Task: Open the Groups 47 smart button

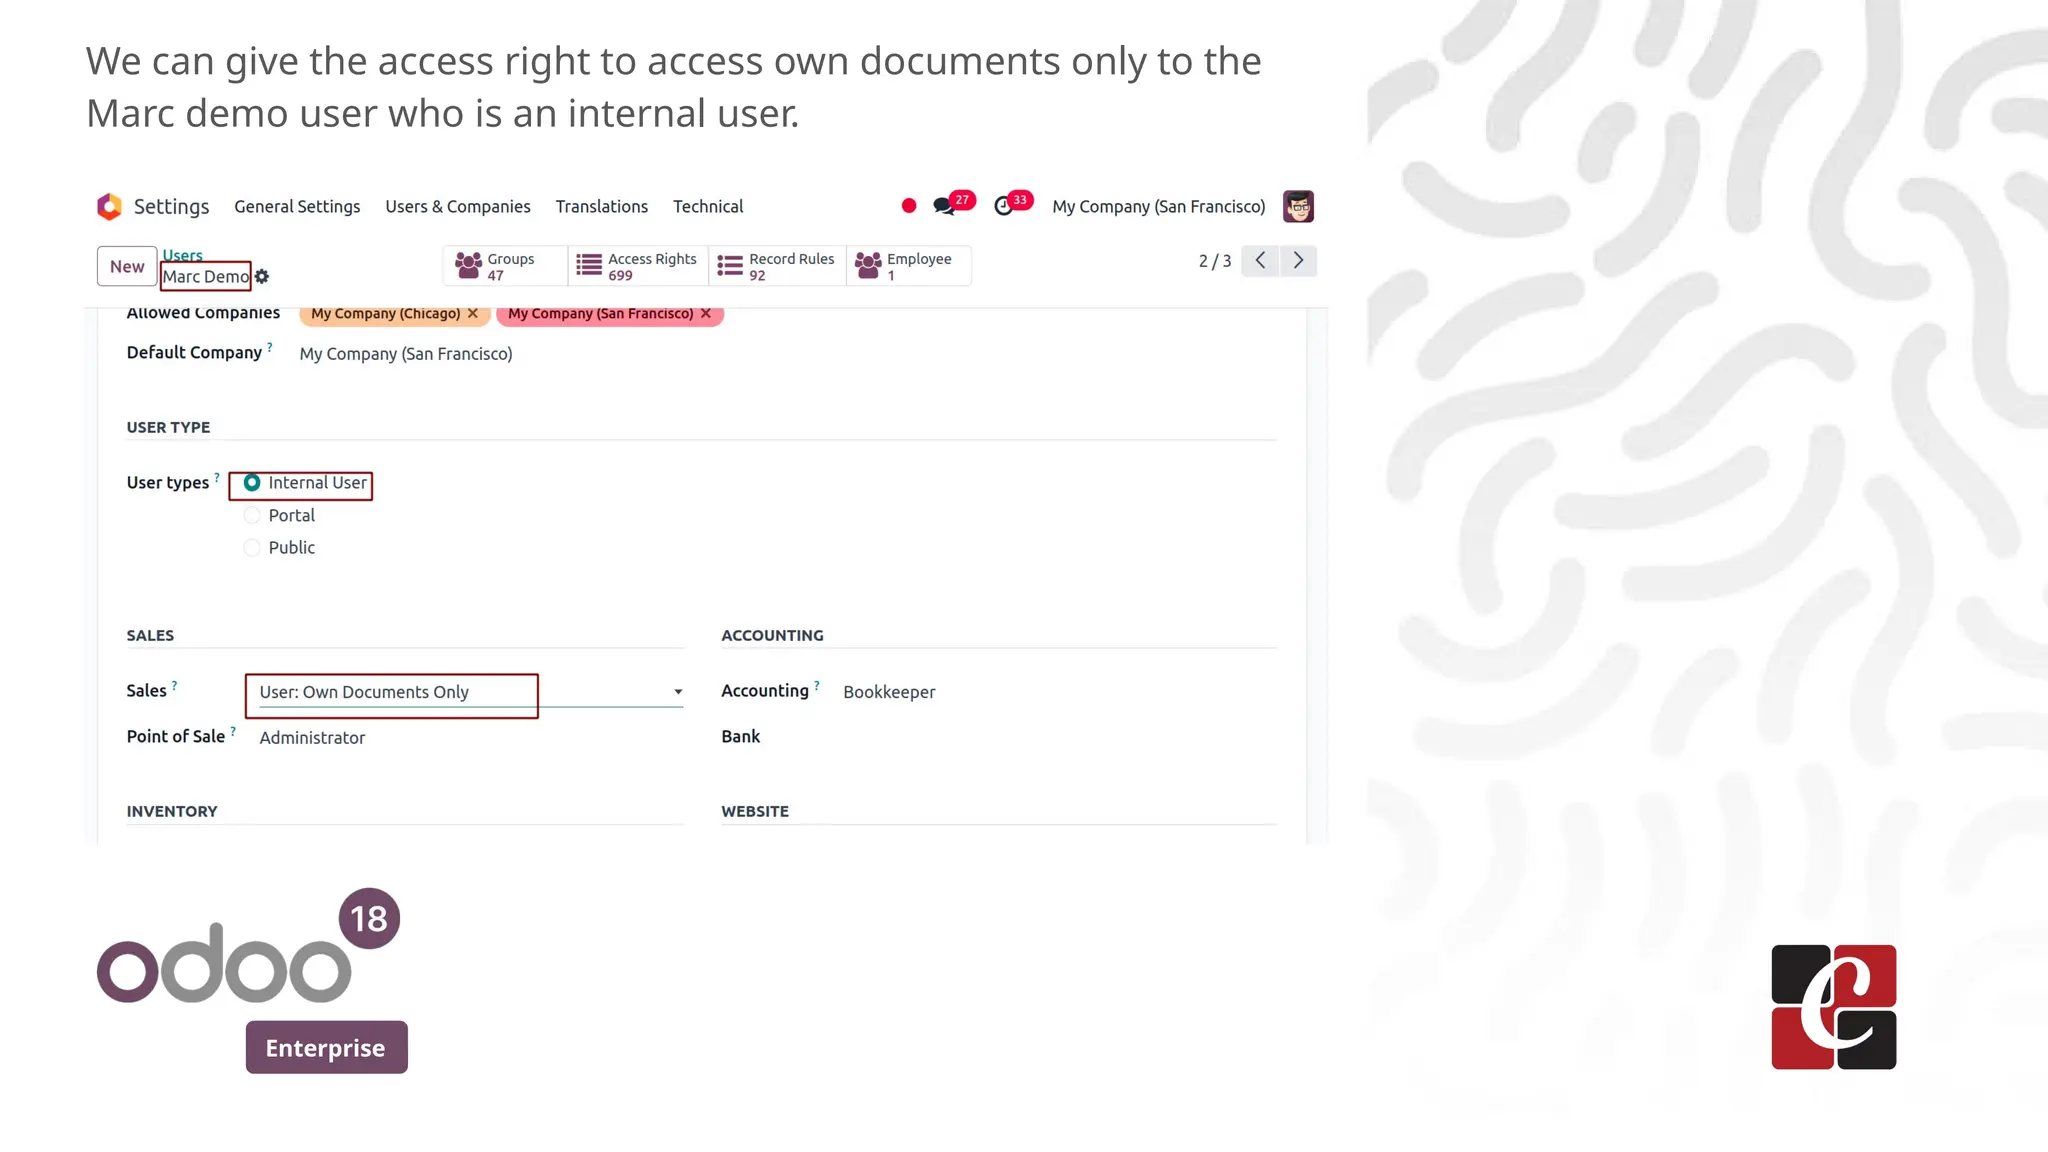Action: coord(505,266)
